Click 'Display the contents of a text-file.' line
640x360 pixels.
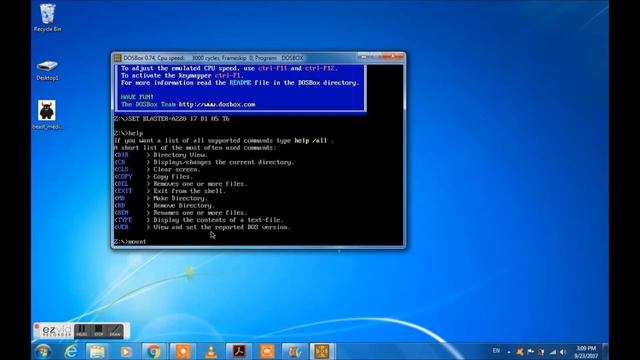pos(218,220)
